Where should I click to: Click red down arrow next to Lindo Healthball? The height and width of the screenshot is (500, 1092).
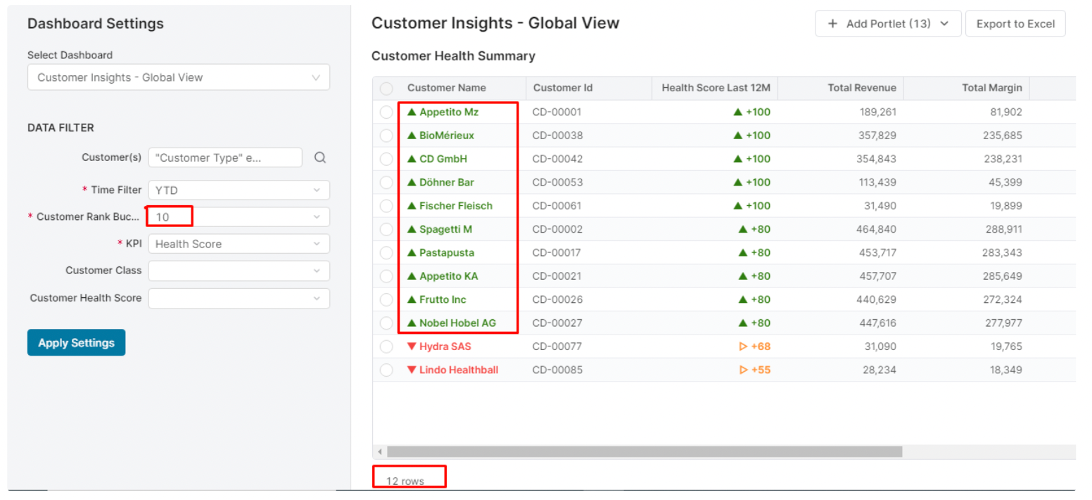tap(412, 370)
